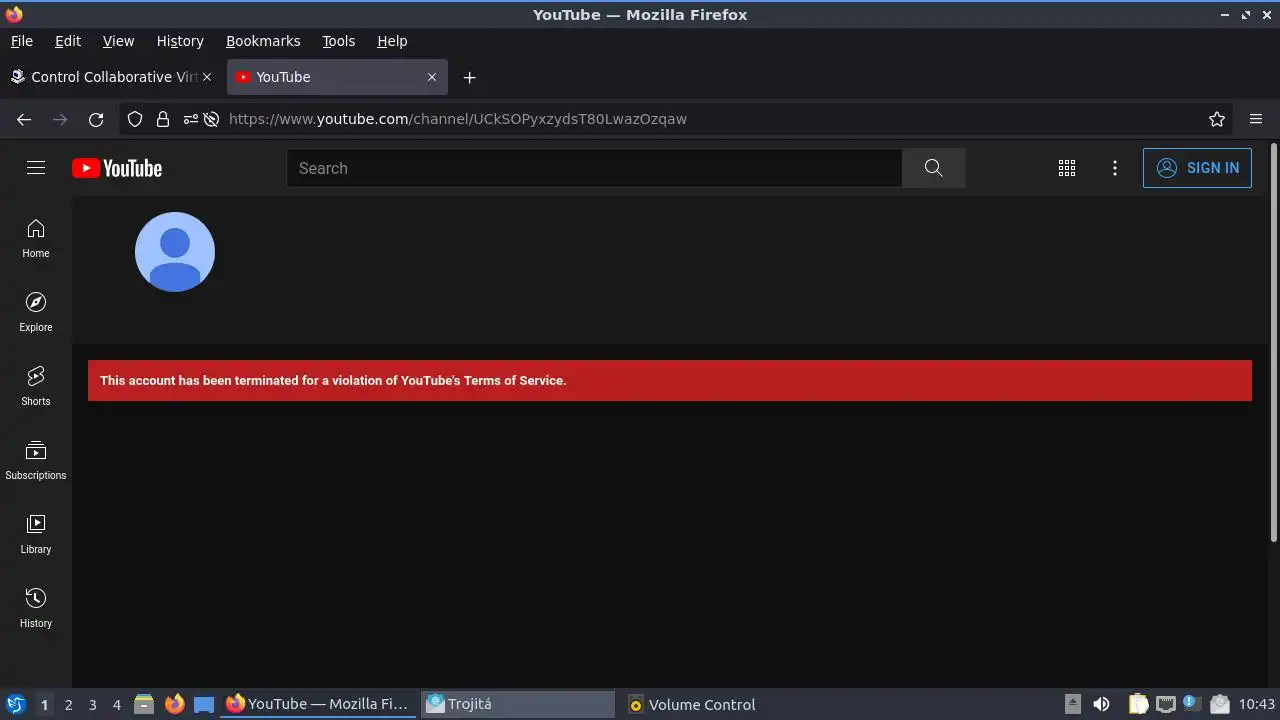
Task: Open the View menu
Action: pos(118,41)
